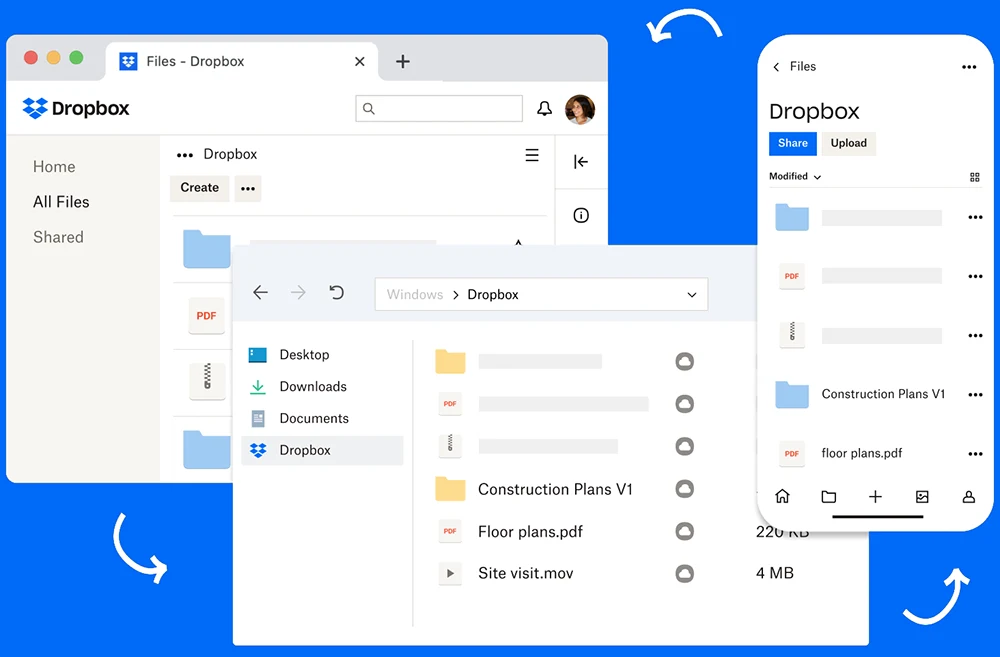Switch to grid view icon on mobile
Viewport: 1000px width, 657px height.
[x=974, y=177]
